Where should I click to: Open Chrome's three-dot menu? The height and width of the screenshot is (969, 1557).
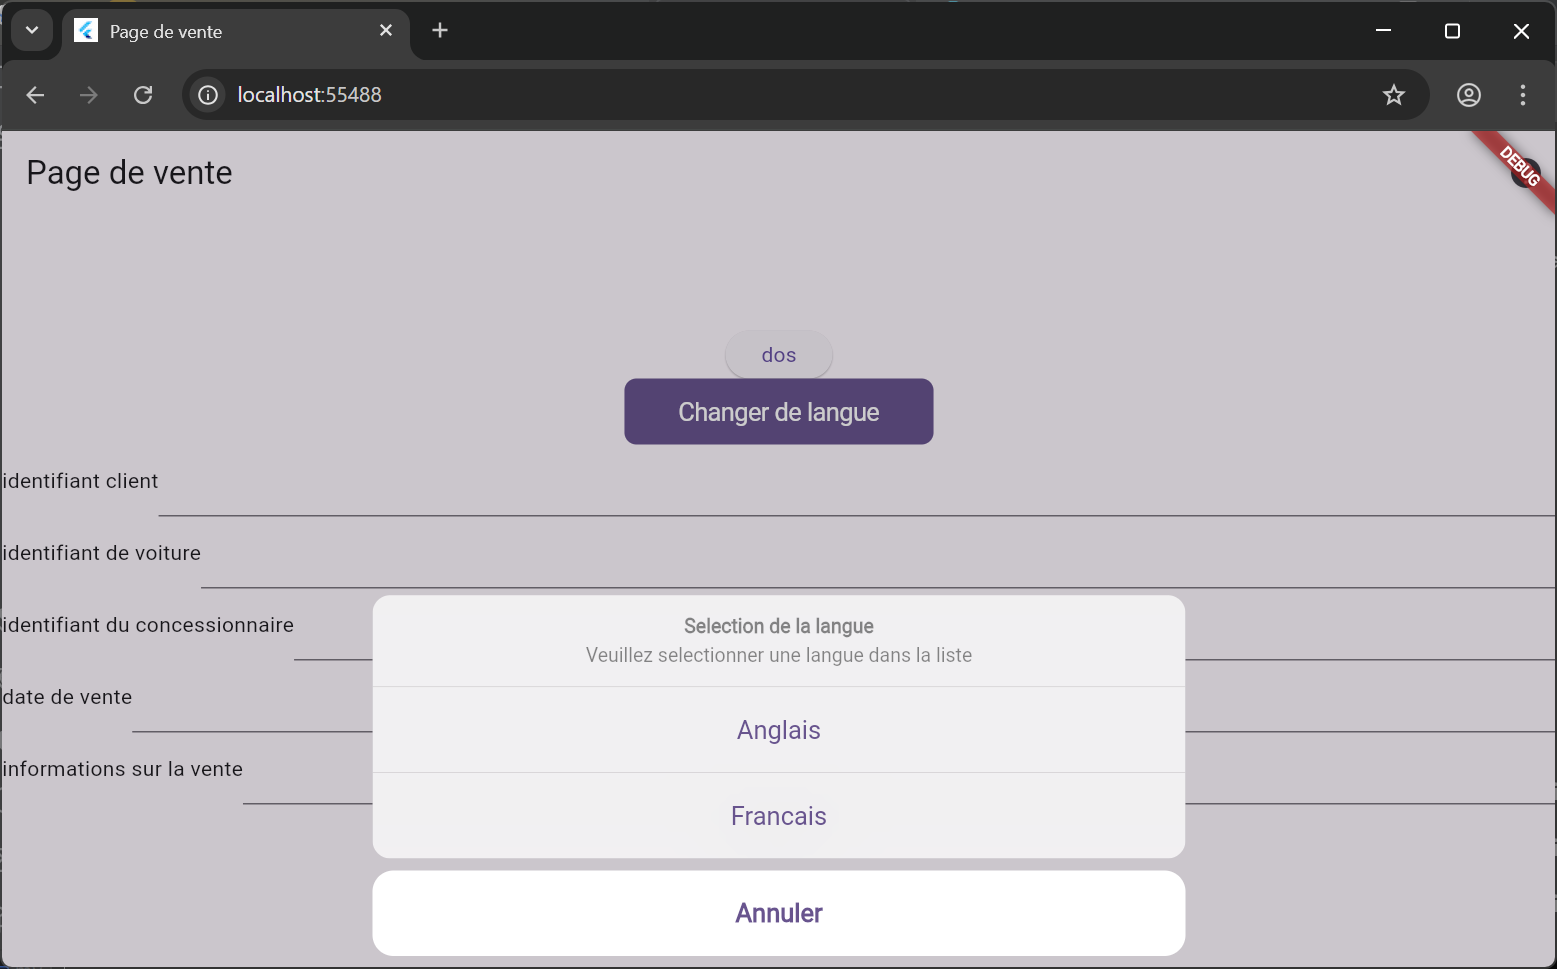pos(1522,94)
